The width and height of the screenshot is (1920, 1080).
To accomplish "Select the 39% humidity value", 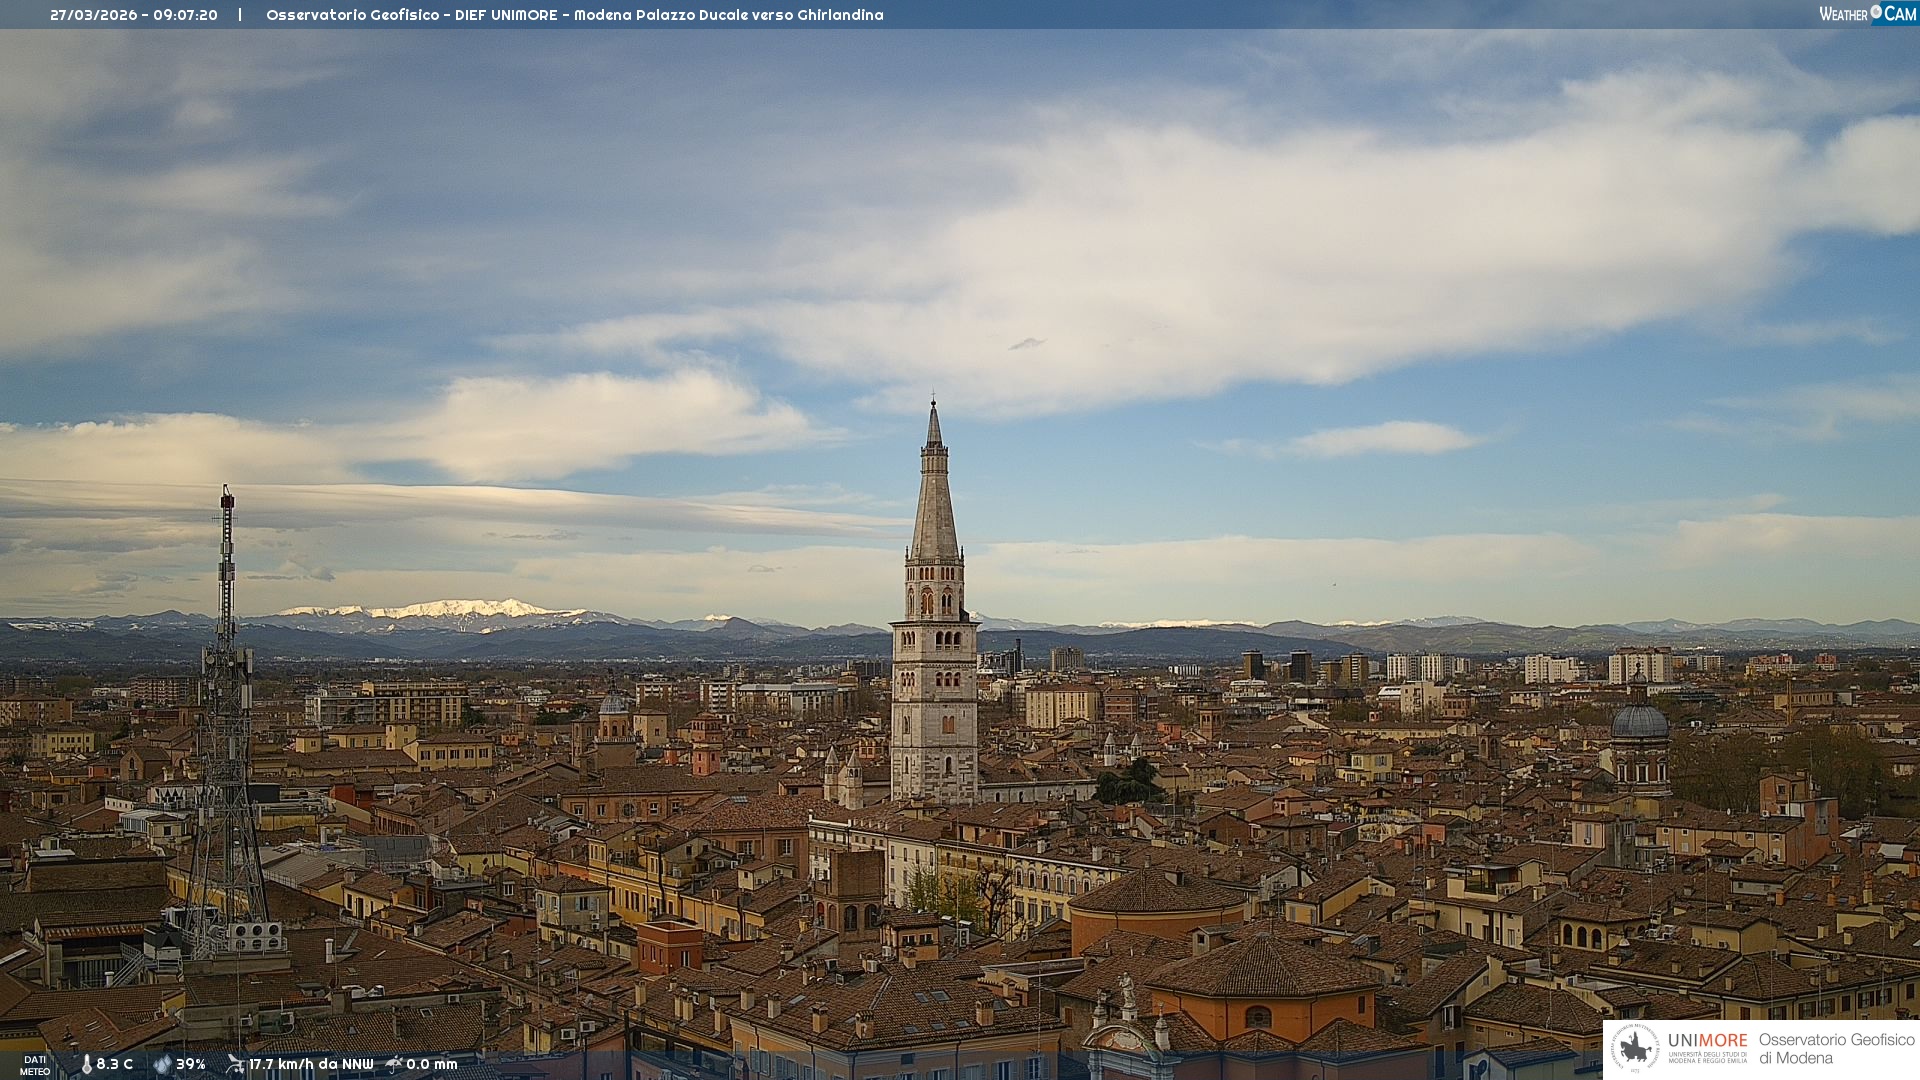I will [191, 1064].
